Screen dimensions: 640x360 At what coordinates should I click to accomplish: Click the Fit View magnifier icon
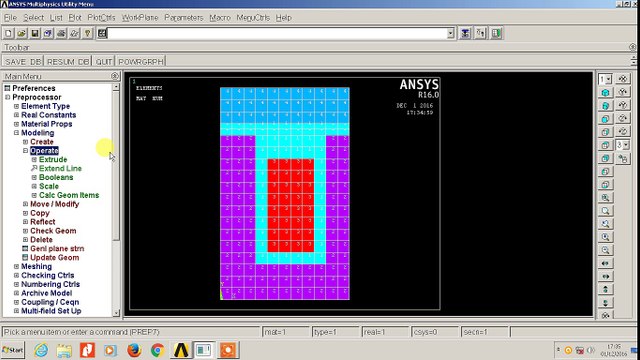[606, 198]
